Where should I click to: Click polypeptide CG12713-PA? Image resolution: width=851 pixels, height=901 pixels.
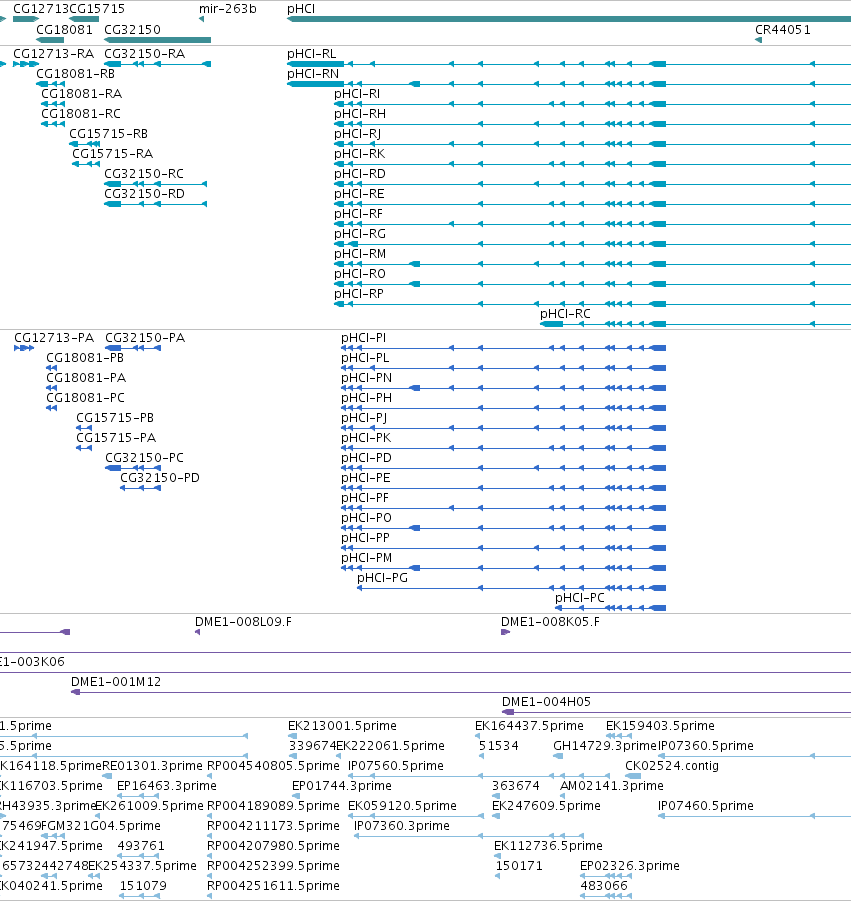[54, 338]
